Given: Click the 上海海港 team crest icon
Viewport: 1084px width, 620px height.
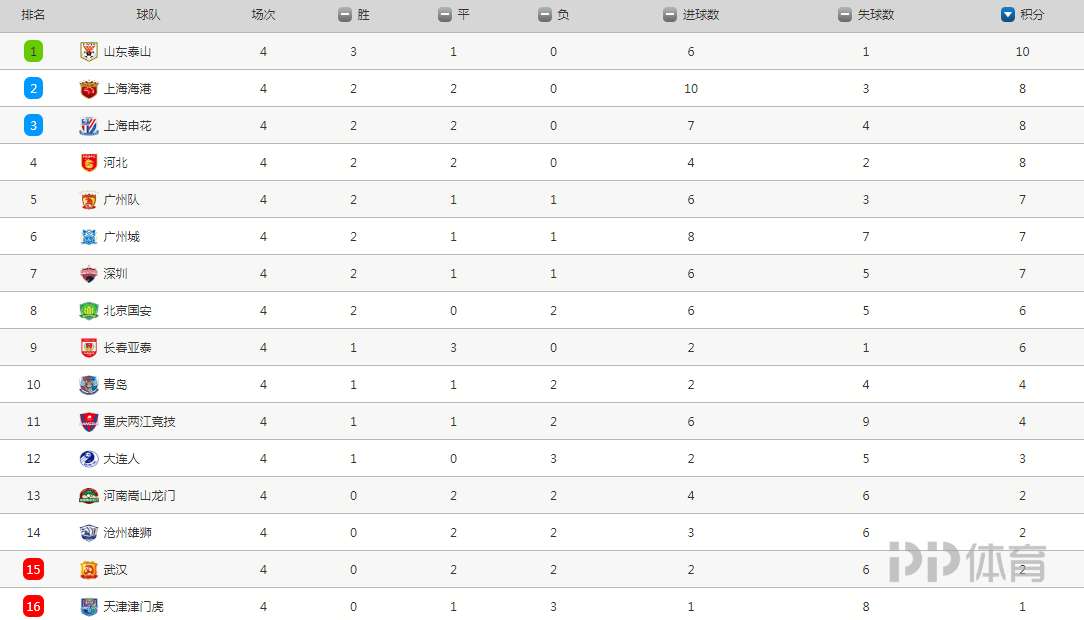Looking at the screenshot, I should (x=88, y=88).
